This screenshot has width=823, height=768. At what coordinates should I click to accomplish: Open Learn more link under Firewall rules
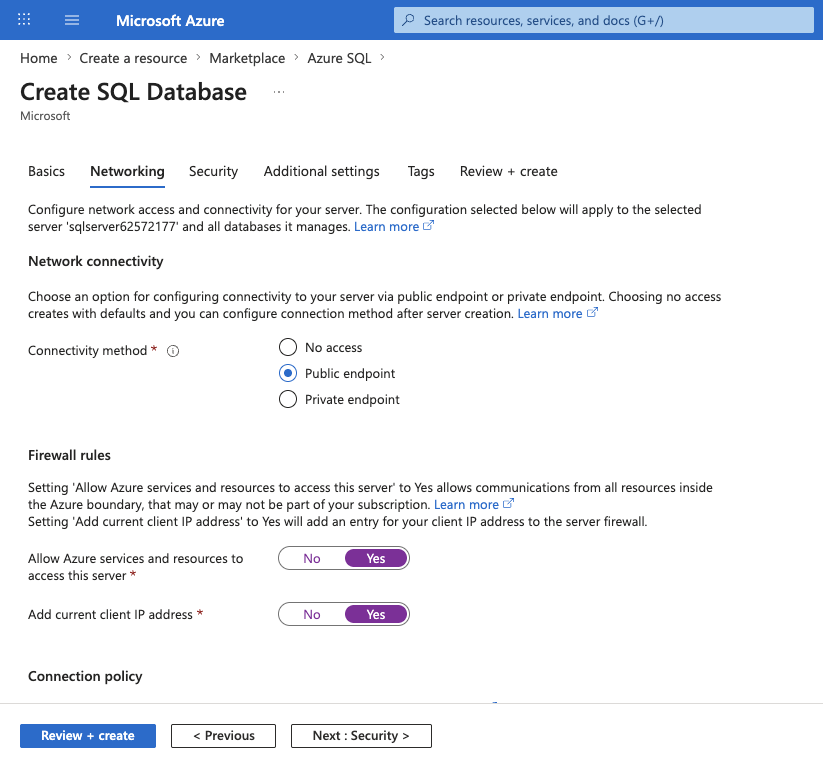pos(473,505)
